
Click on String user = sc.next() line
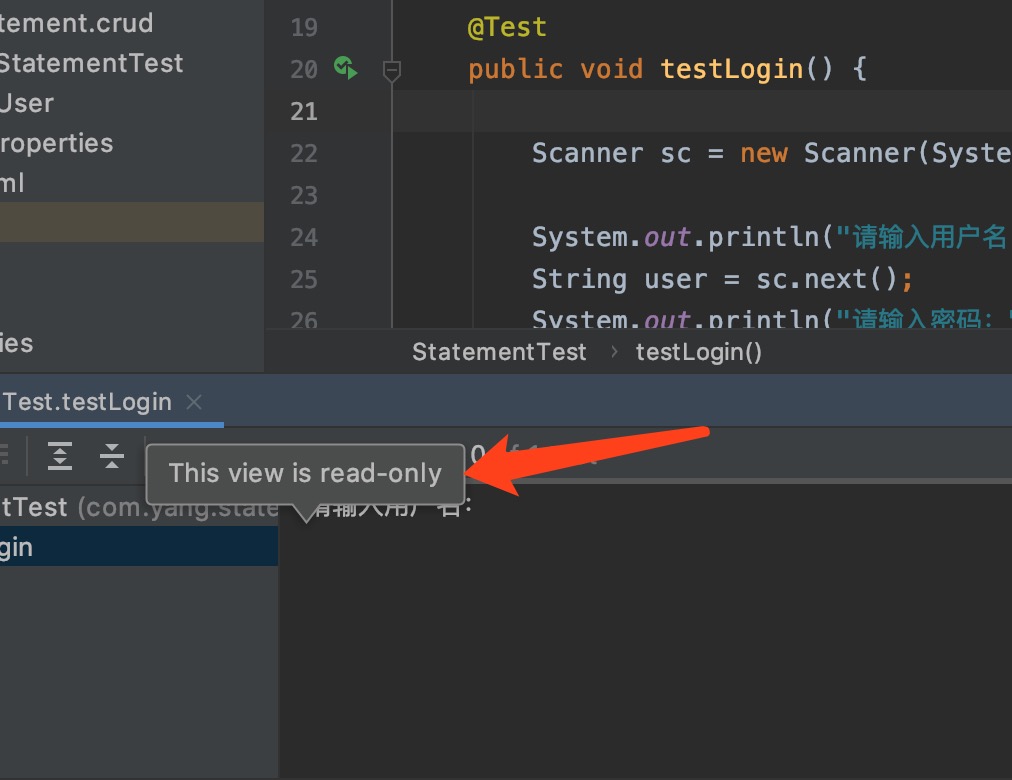click(x=722, y=279)
